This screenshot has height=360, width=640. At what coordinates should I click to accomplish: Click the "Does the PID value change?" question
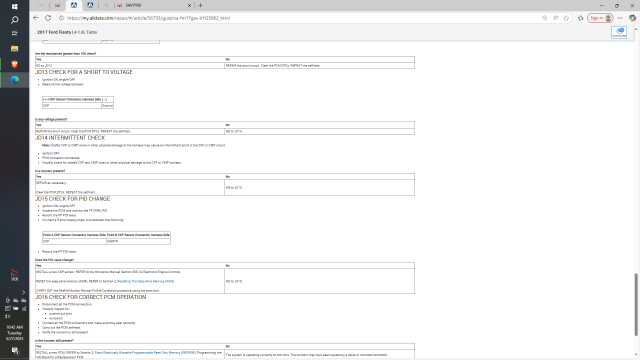(x=55, y=260)
